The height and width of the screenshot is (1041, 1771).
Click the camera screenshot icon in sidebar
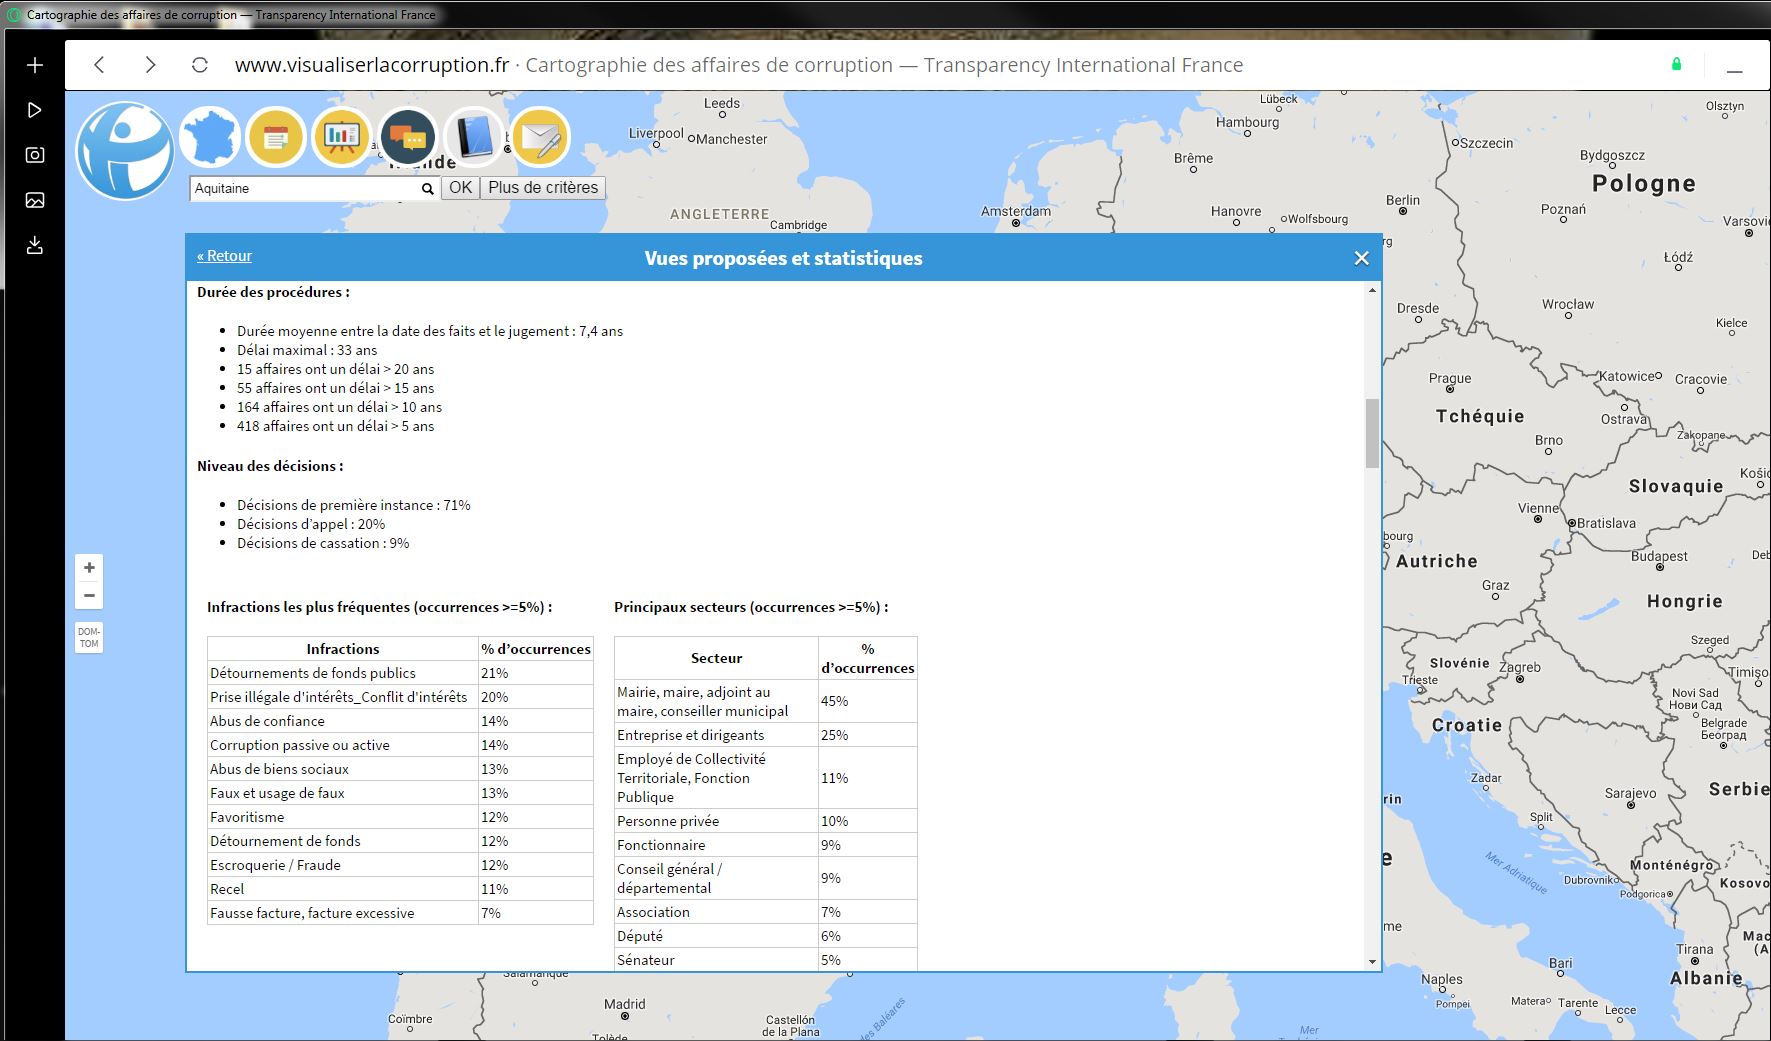(x=35, y=155)
